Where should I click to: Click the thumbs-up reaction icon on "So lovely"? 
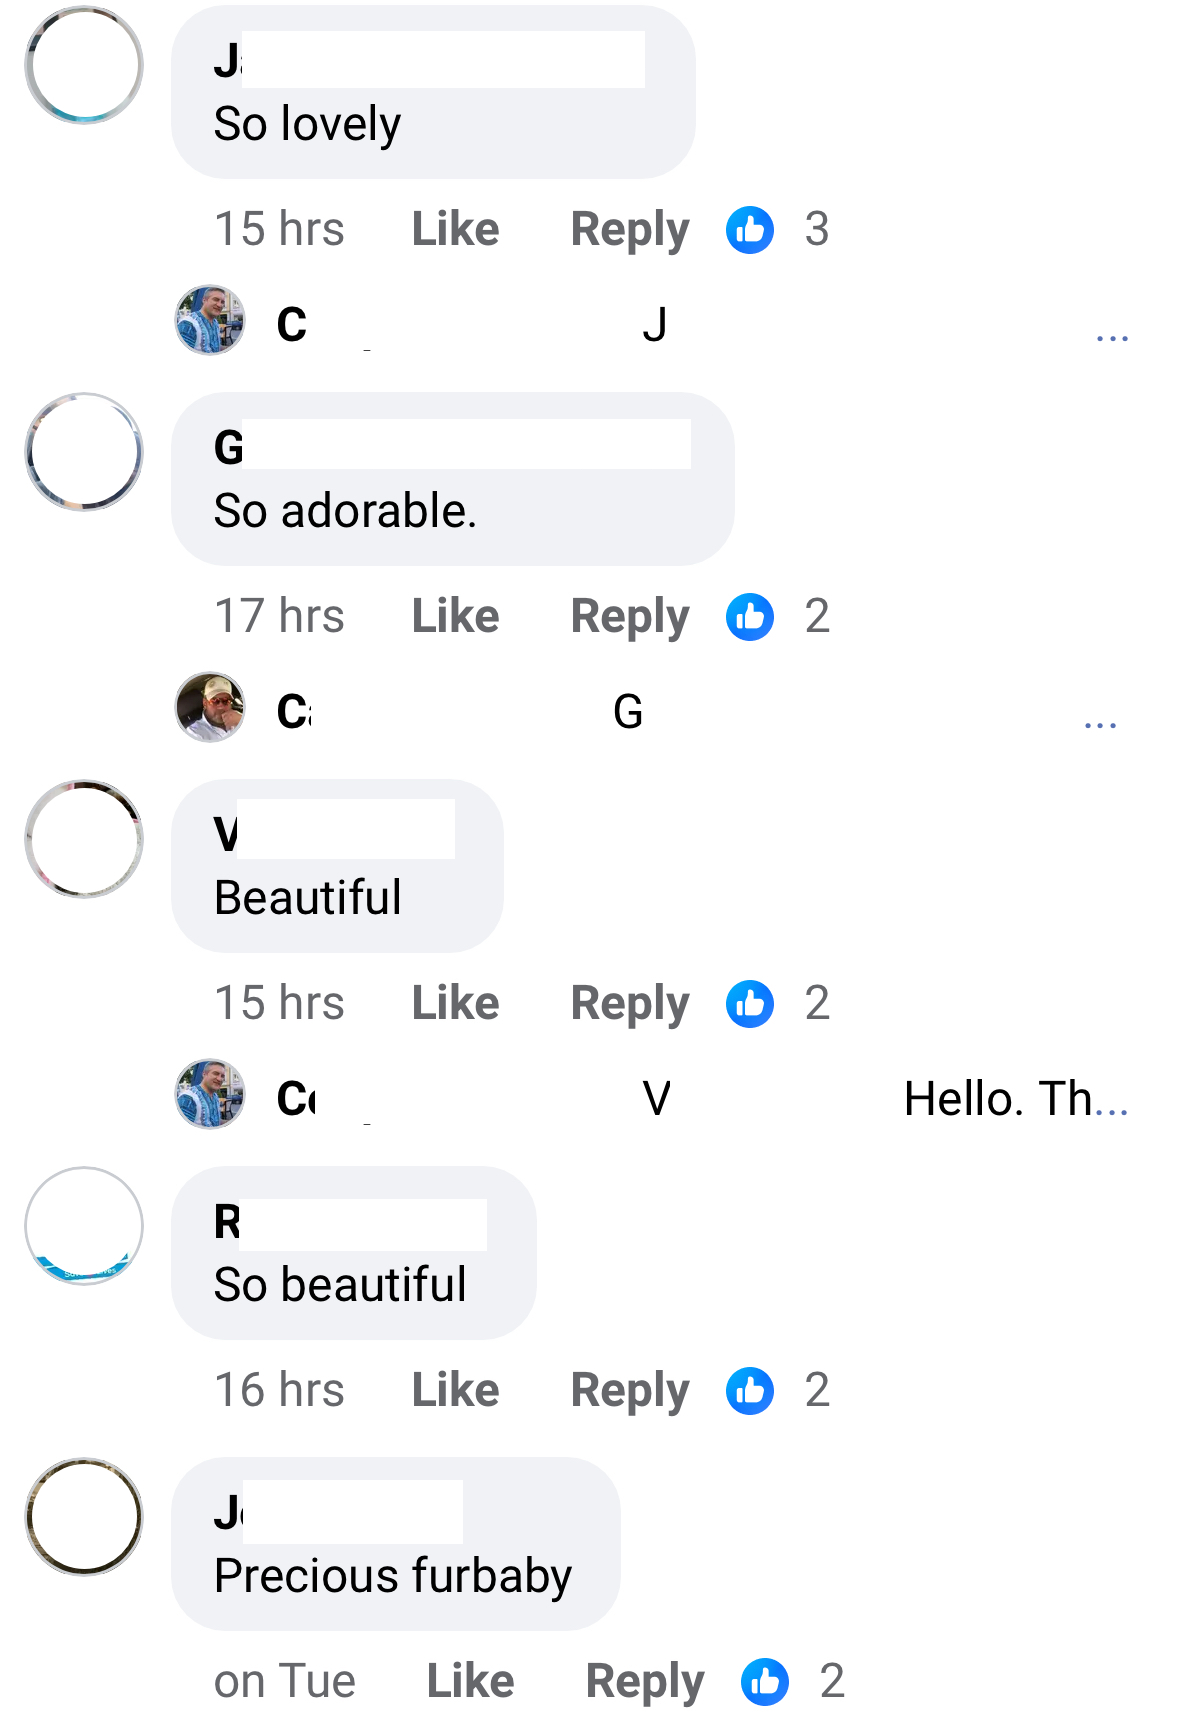[x=750, y=230]
